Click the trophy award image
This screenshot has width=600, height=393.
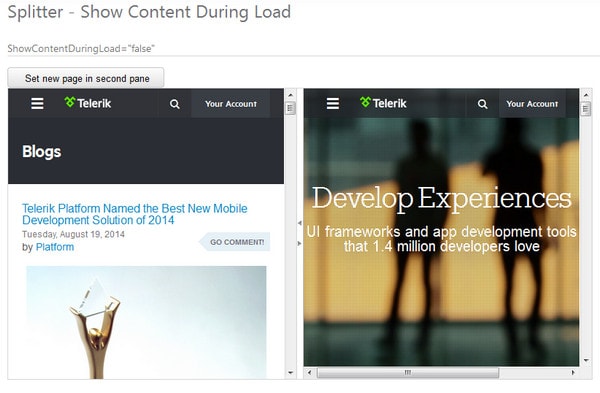pos(147,323)
